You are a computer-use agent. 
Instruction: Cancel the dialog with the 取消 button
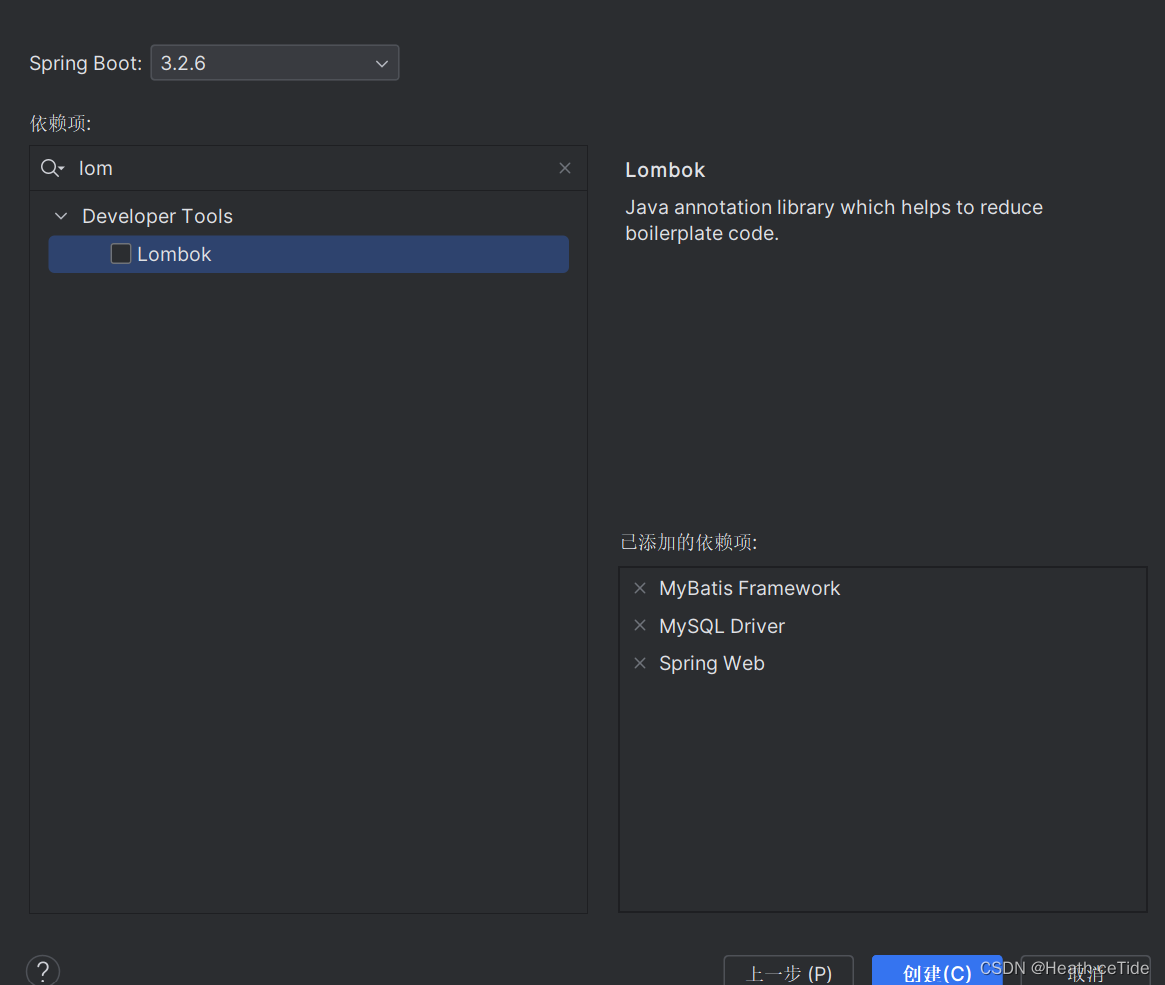1086,972
